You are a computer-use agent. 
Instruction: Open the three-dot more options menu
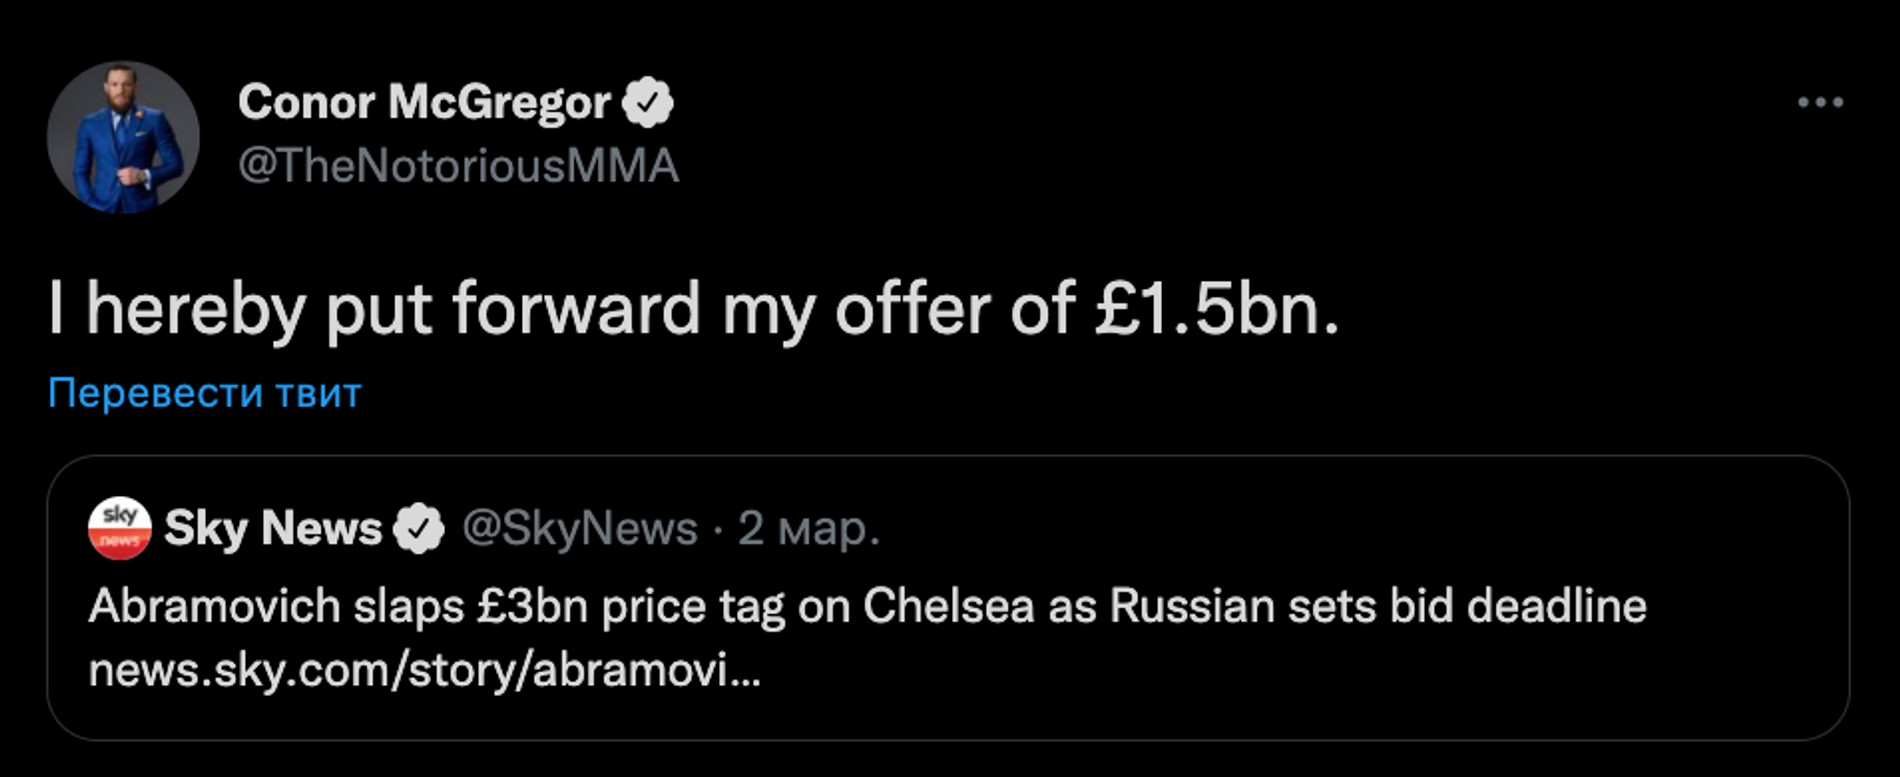(1819, 102)
